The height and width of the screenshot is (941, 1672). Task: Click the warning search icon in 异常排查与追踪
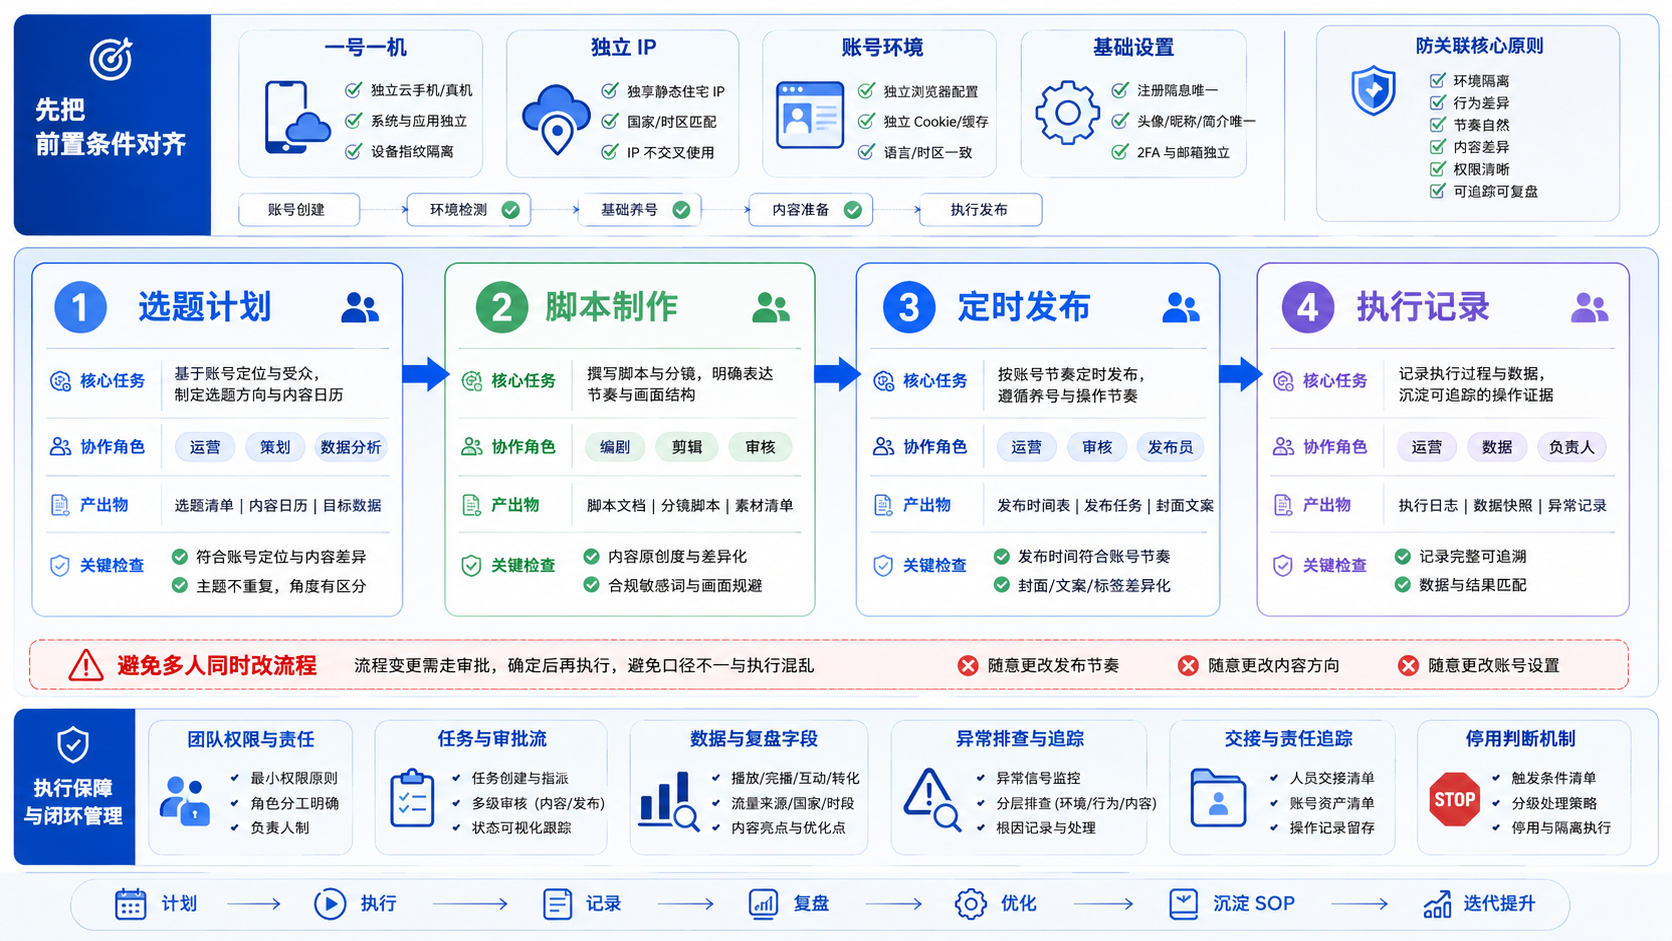click(x=932, y=800)
